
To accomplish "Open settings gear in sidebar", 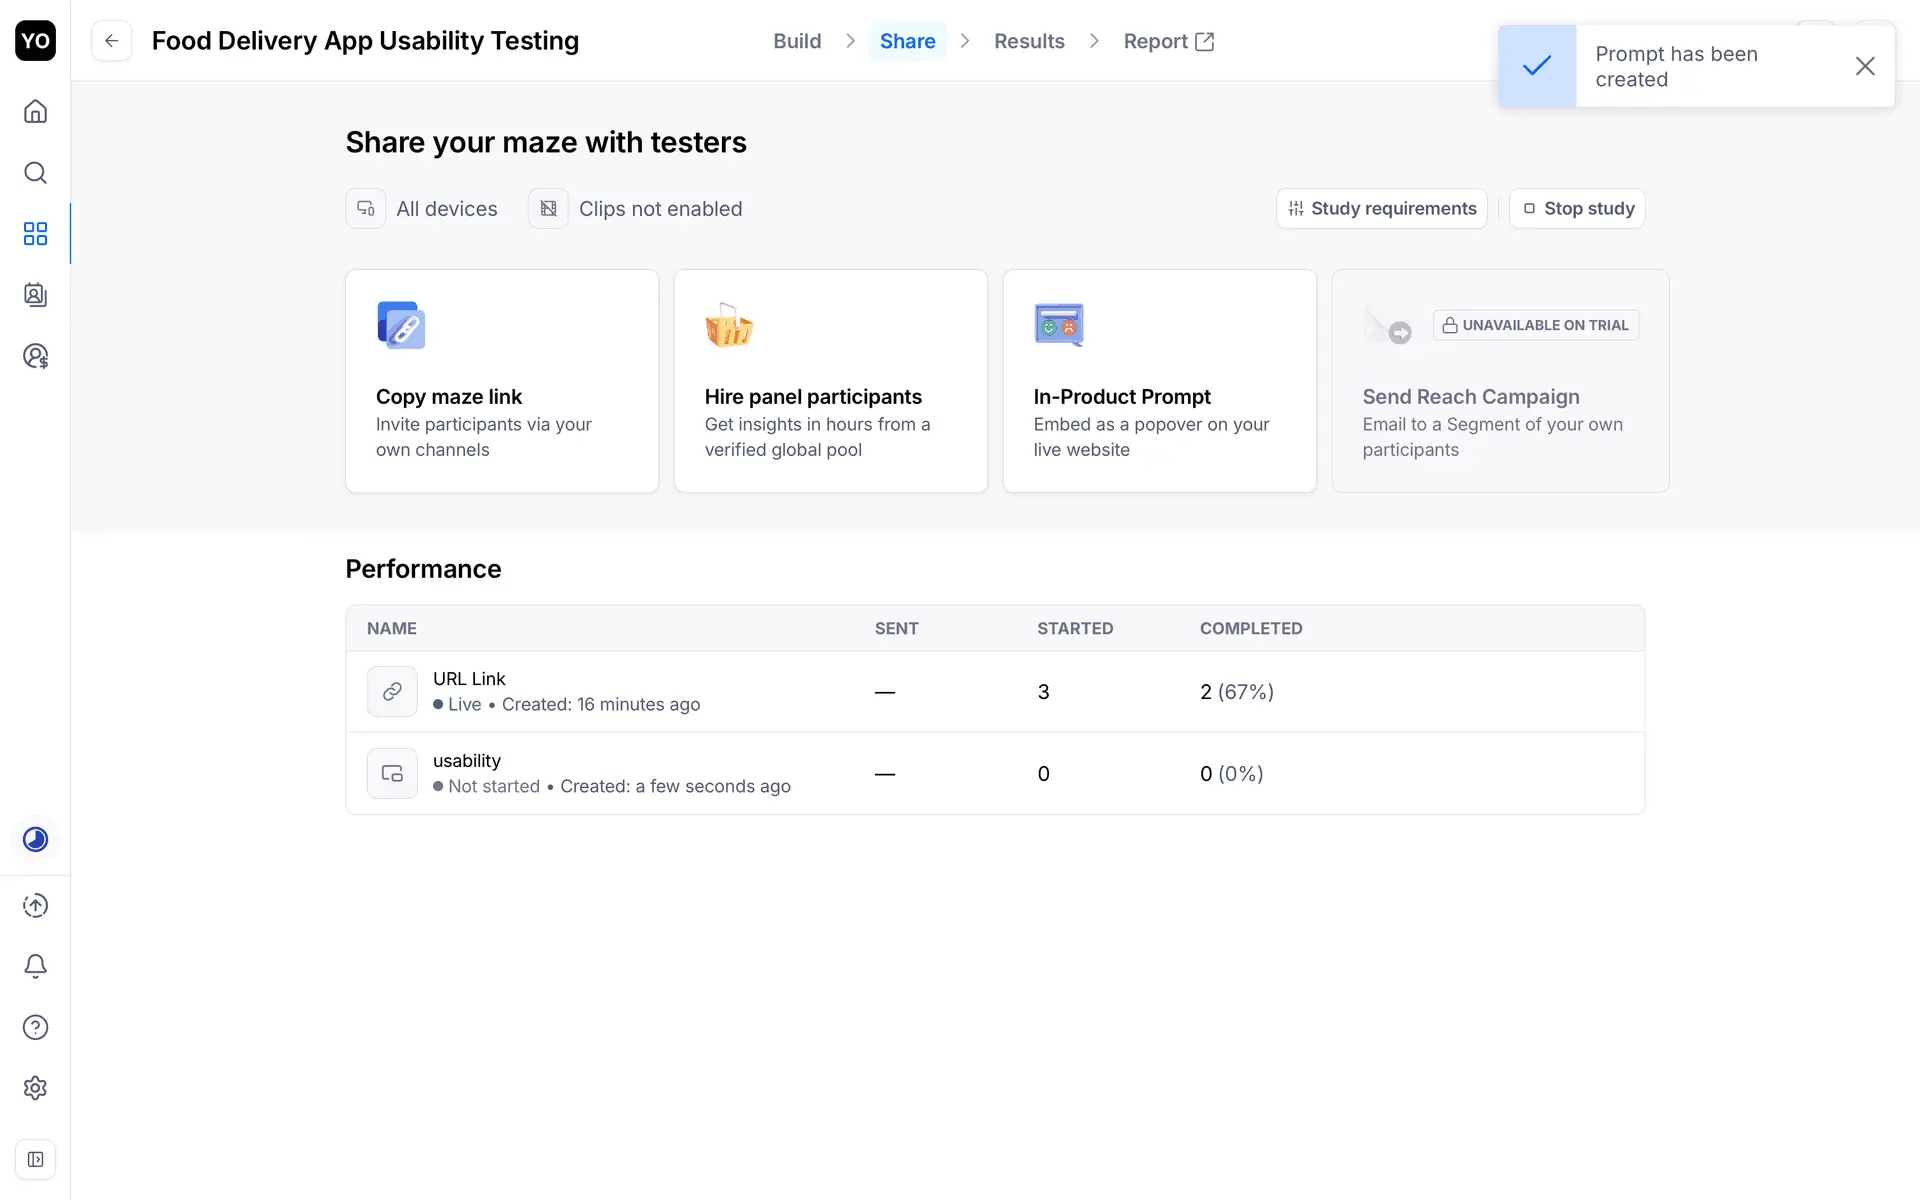I will click(35, 1088).
